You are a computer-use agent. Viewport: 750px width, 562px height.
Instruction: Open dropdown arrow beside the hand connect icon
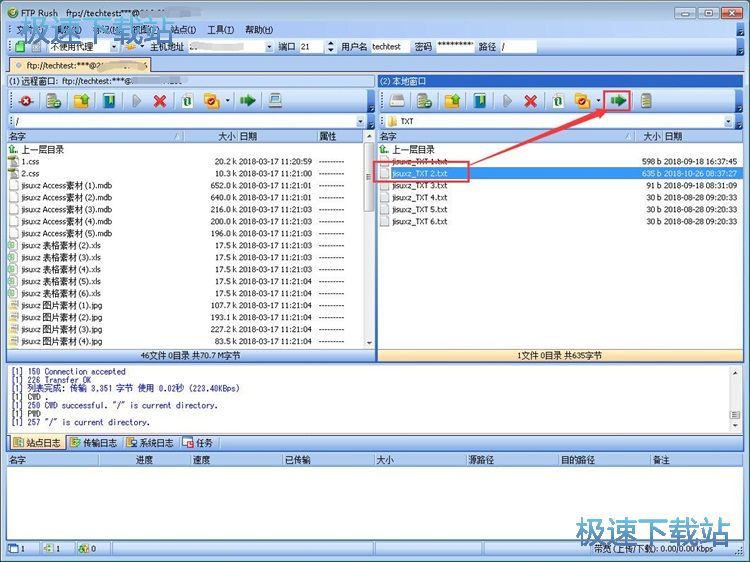(142, 46)
